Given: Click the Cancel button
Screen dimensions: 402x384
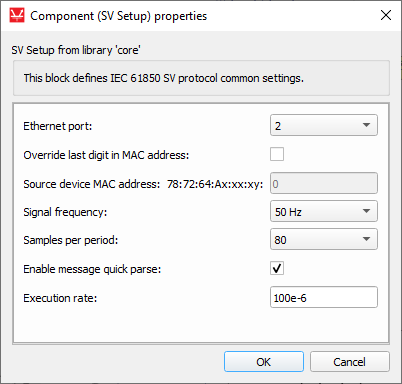Looking at the screenshot, I should click(x=349, y=362).
